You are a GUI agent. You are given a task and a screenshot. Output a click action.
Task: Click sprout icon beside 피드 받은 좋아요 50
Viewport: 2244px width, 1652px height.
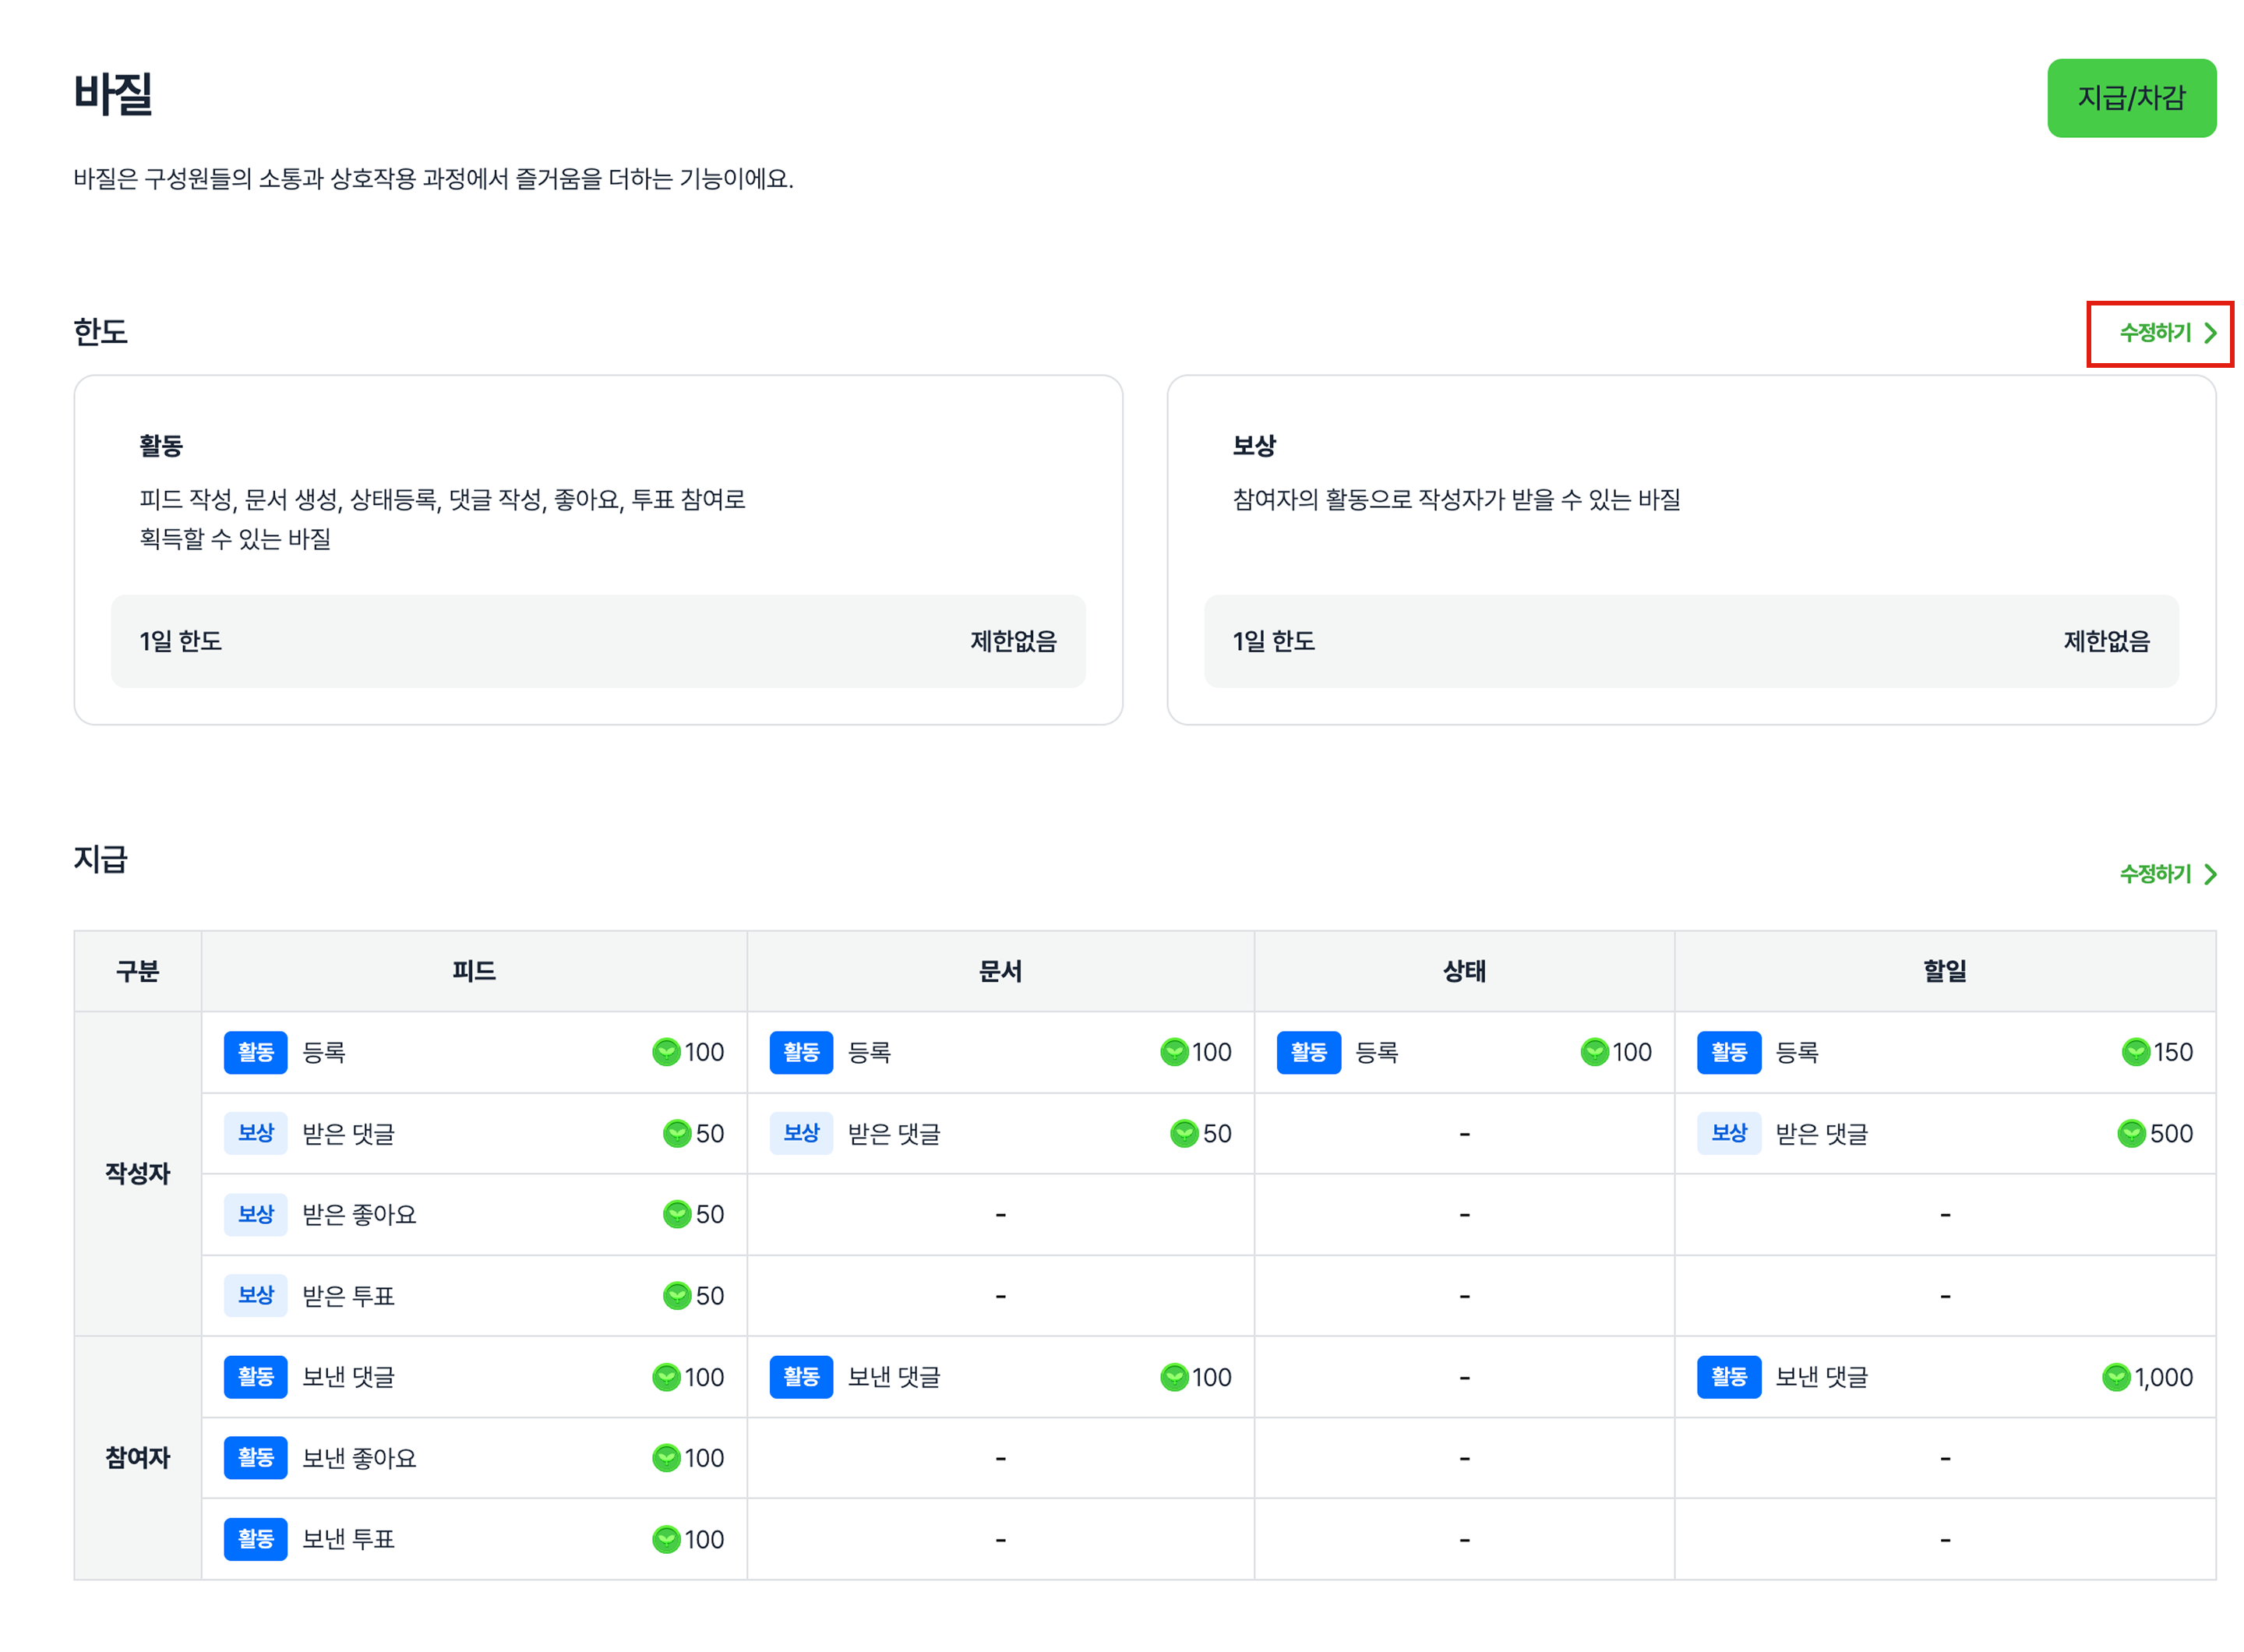pos(677,1214)
